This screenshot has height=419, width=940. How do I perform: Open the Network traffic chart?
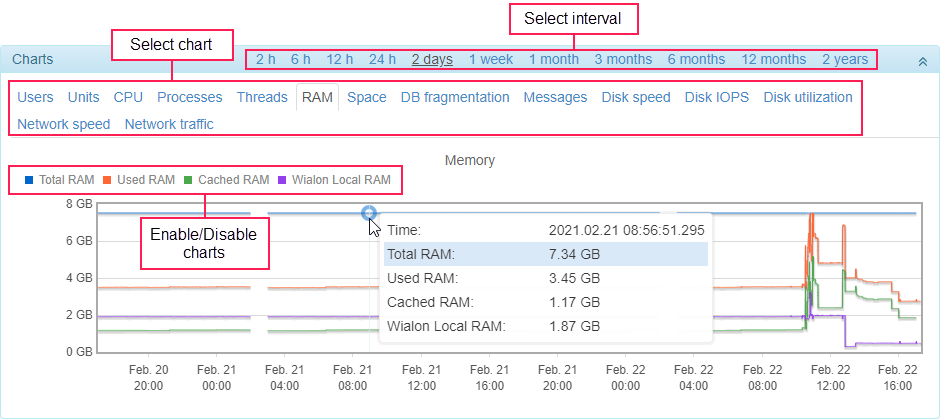click(x=169, y=124)
